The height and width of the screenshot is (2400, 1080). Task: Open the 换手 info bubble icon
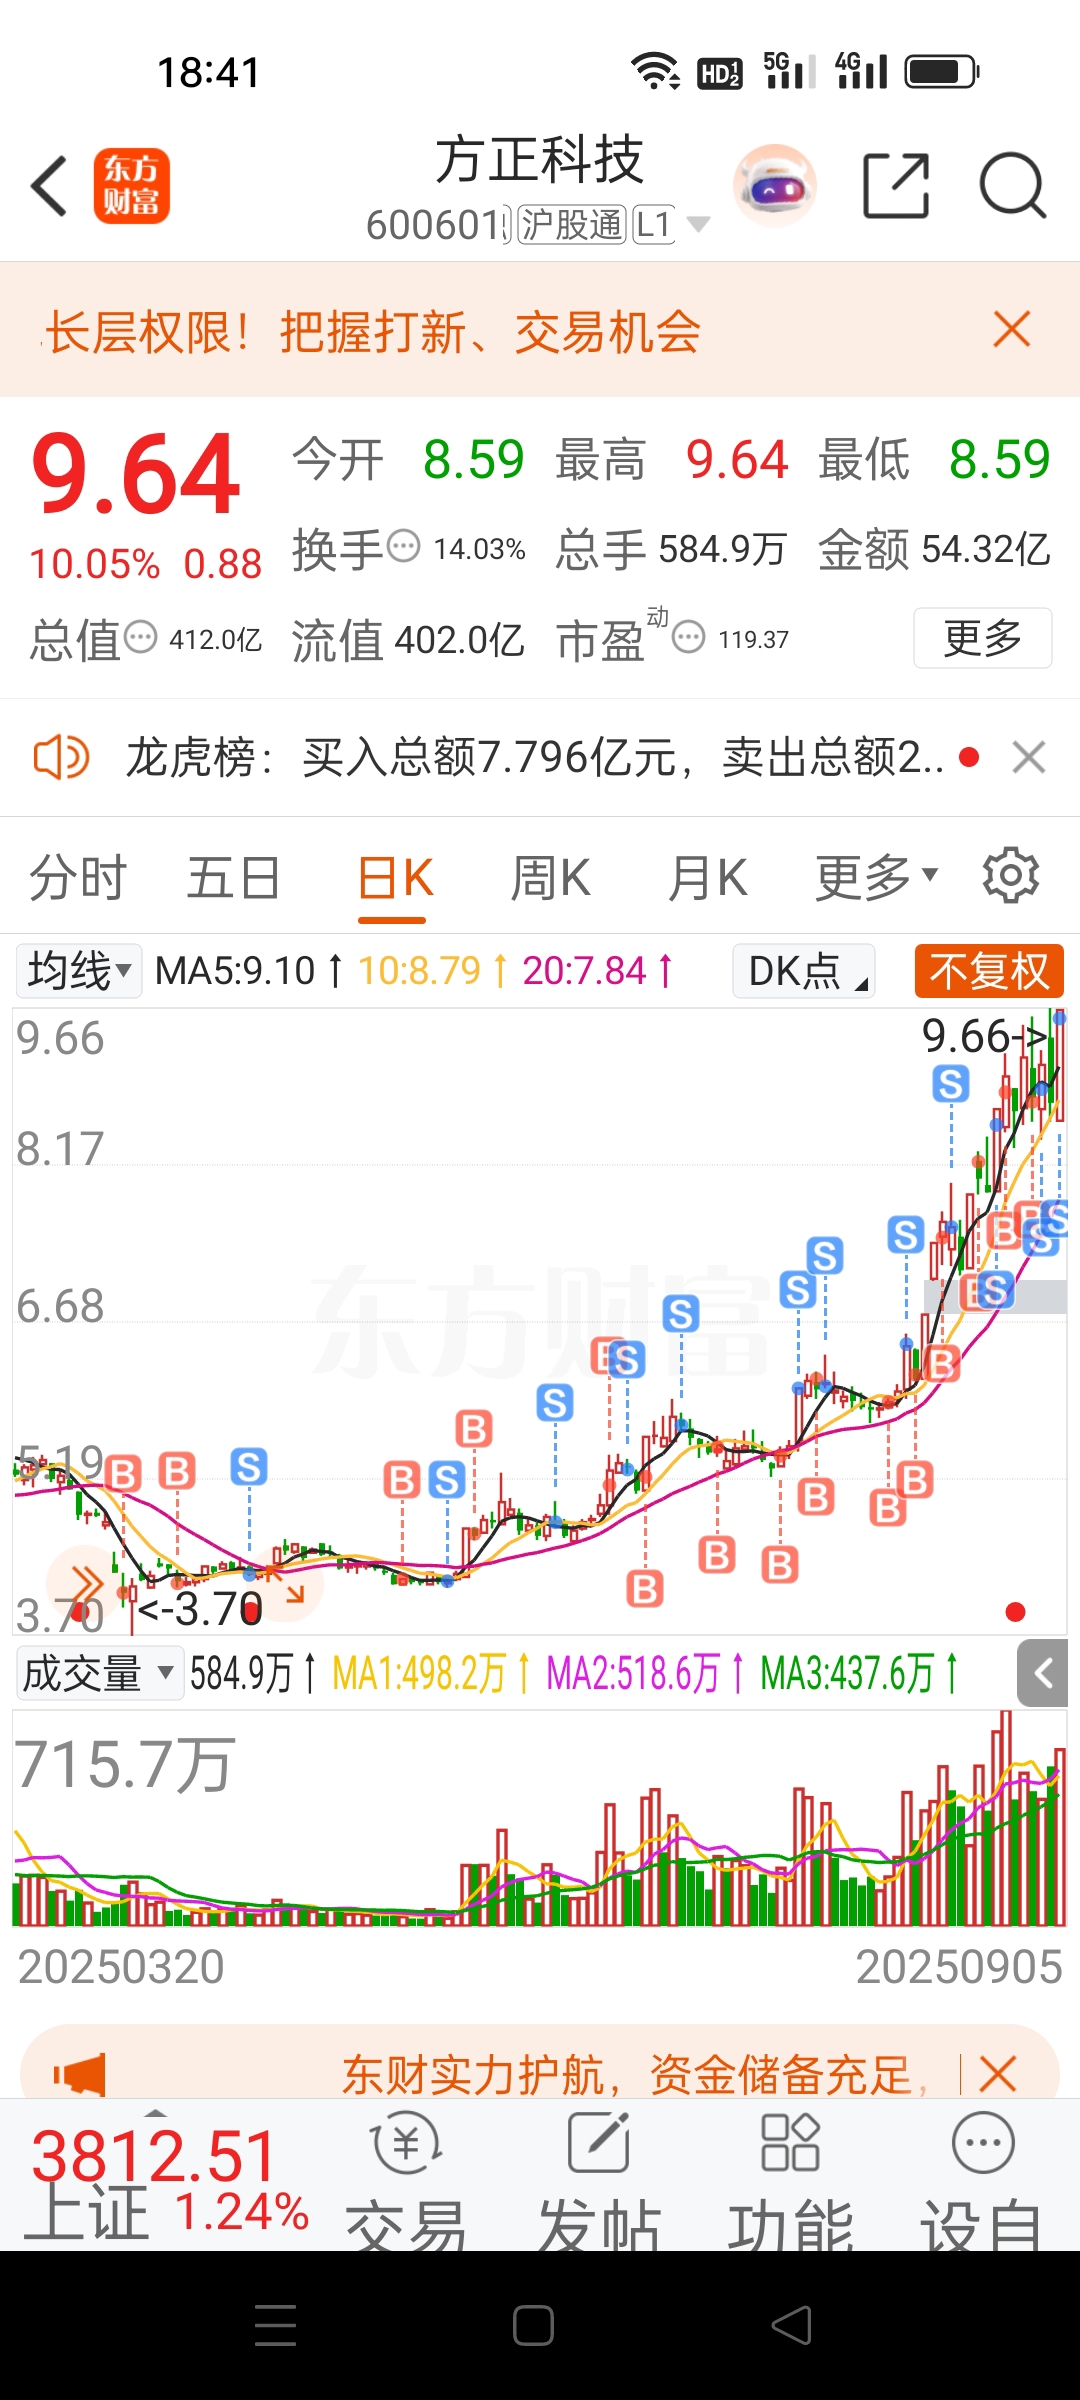[x=403, y=546]
